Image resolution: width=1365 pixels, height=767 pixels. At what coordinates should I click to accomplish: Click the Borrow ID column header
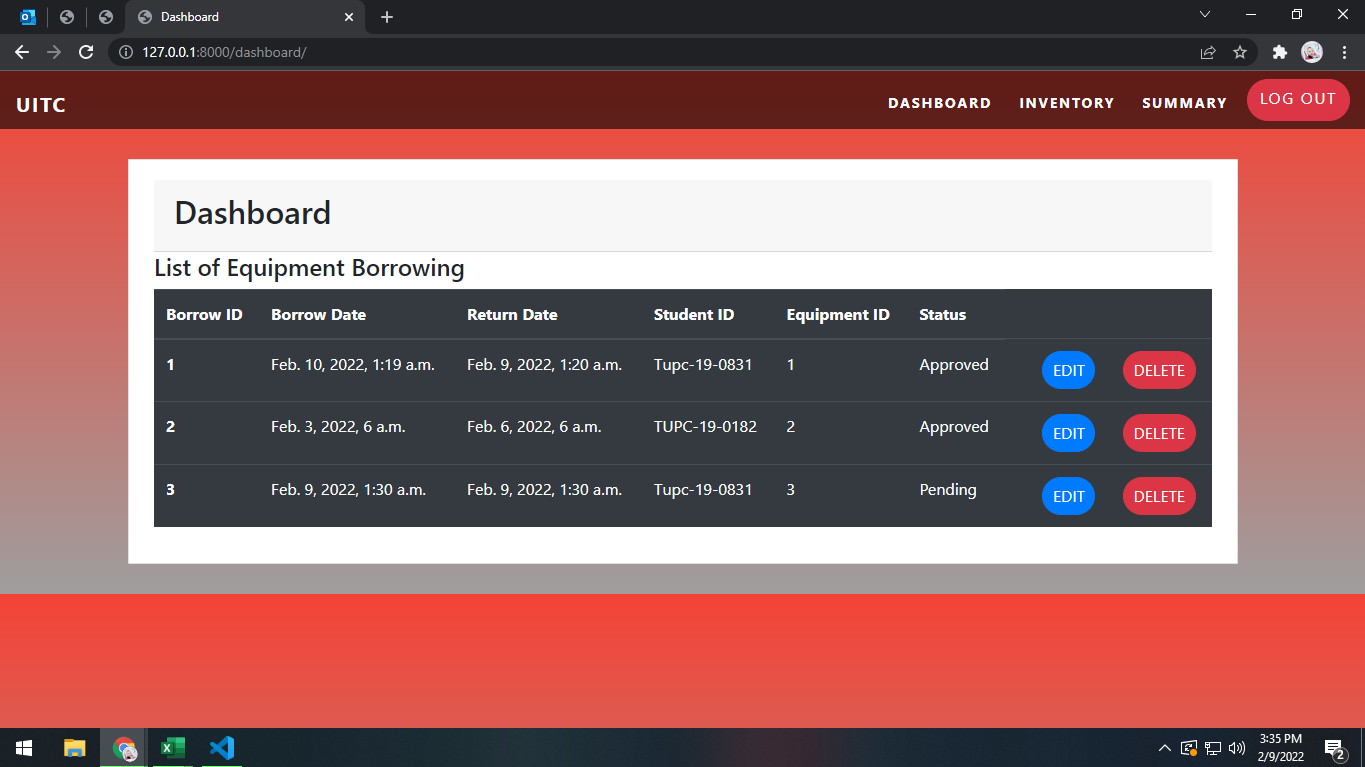click(x=204, y=314)
